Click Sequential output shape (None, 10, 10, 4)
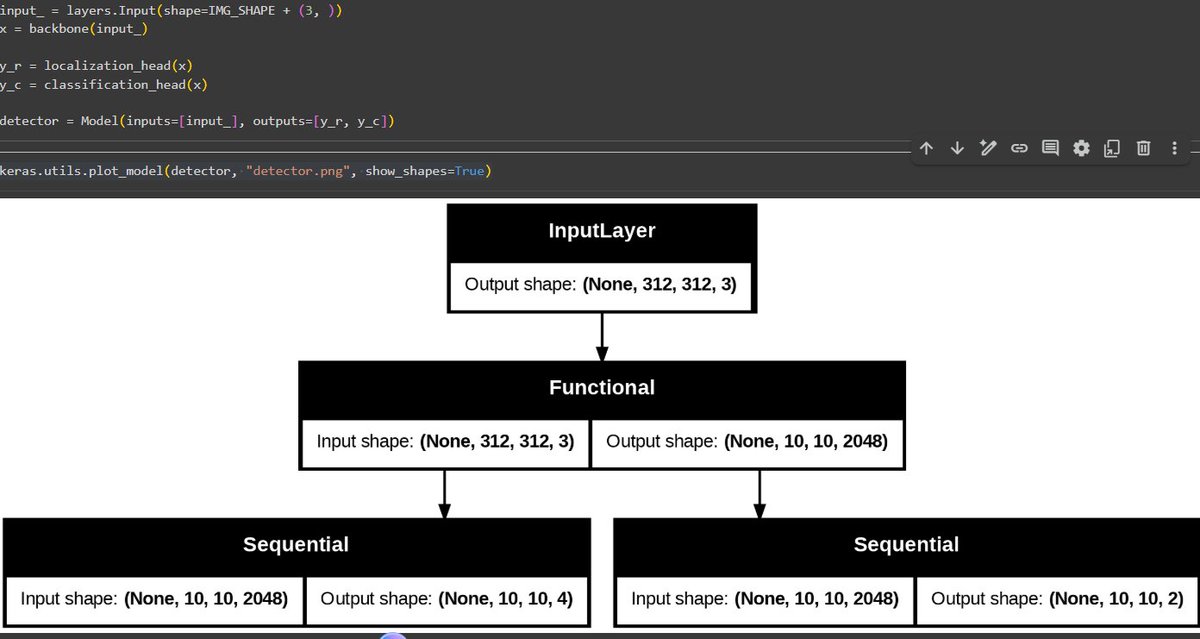This screenshot has height=639, width=1200. point(446,600)
